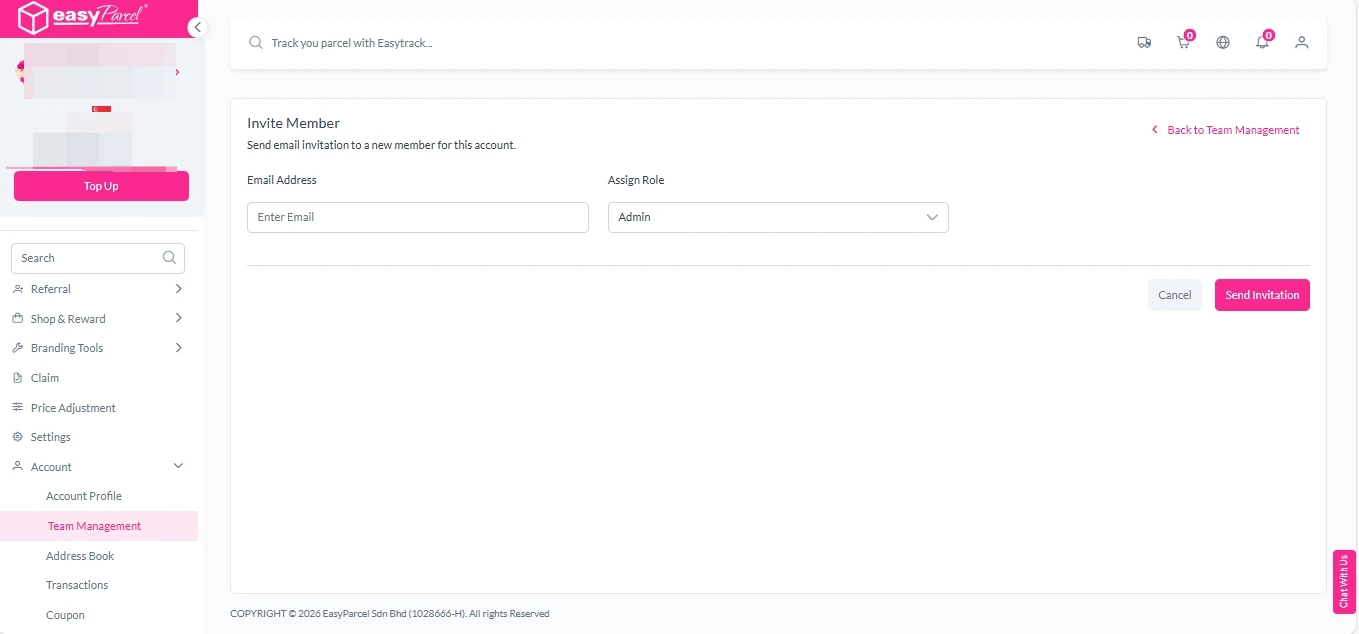Expand the Shop & Reward menu

click(x=98, y=319)
